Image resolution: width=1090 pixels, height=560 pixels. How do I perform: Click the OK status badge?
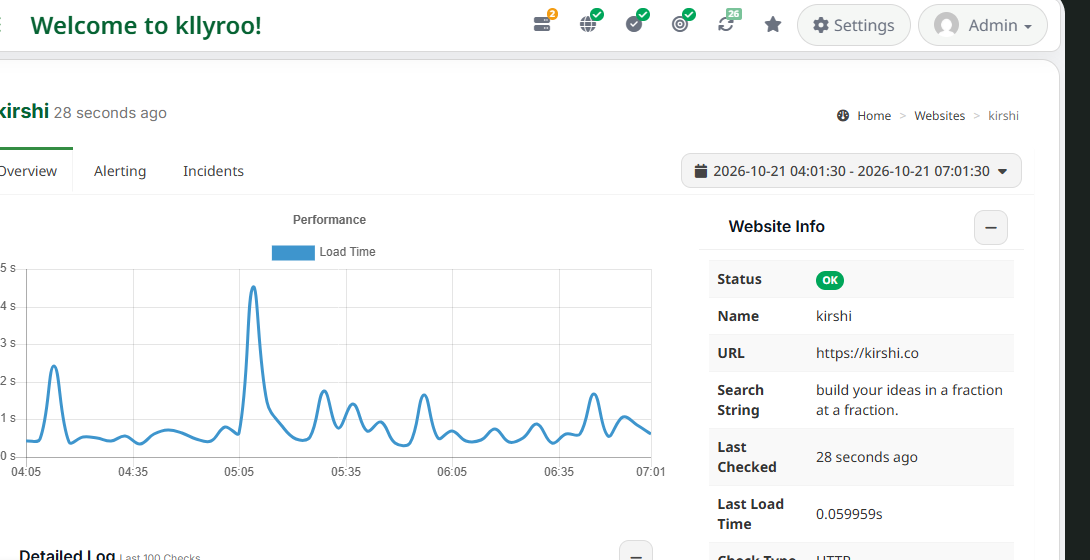pyautogui.click(x=830, y=280)
